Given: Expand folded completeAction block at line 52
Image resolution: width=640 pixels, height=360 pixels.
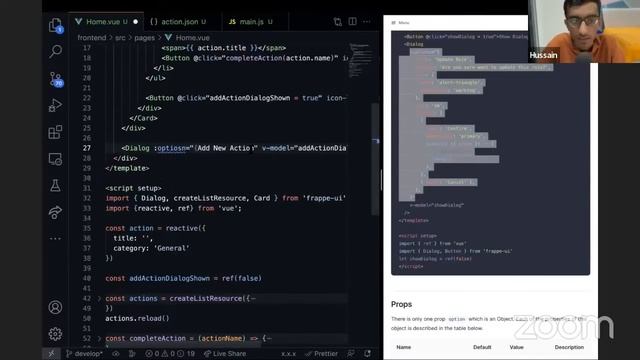Looking at the screenshot, I should click(99, 338).
